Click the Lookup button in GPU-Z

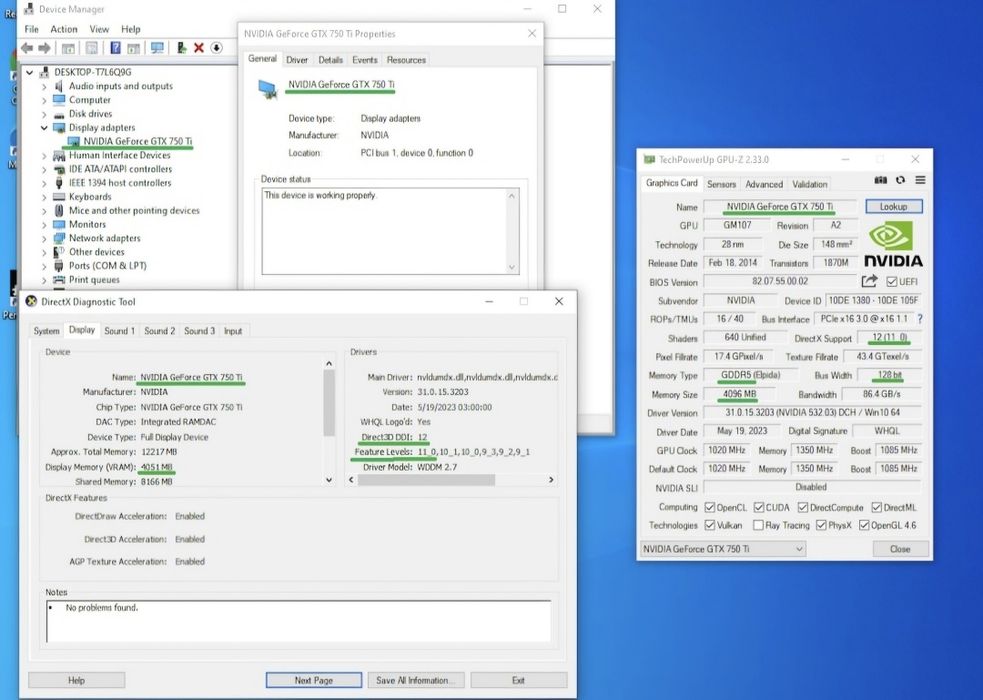tap(893, 207)
